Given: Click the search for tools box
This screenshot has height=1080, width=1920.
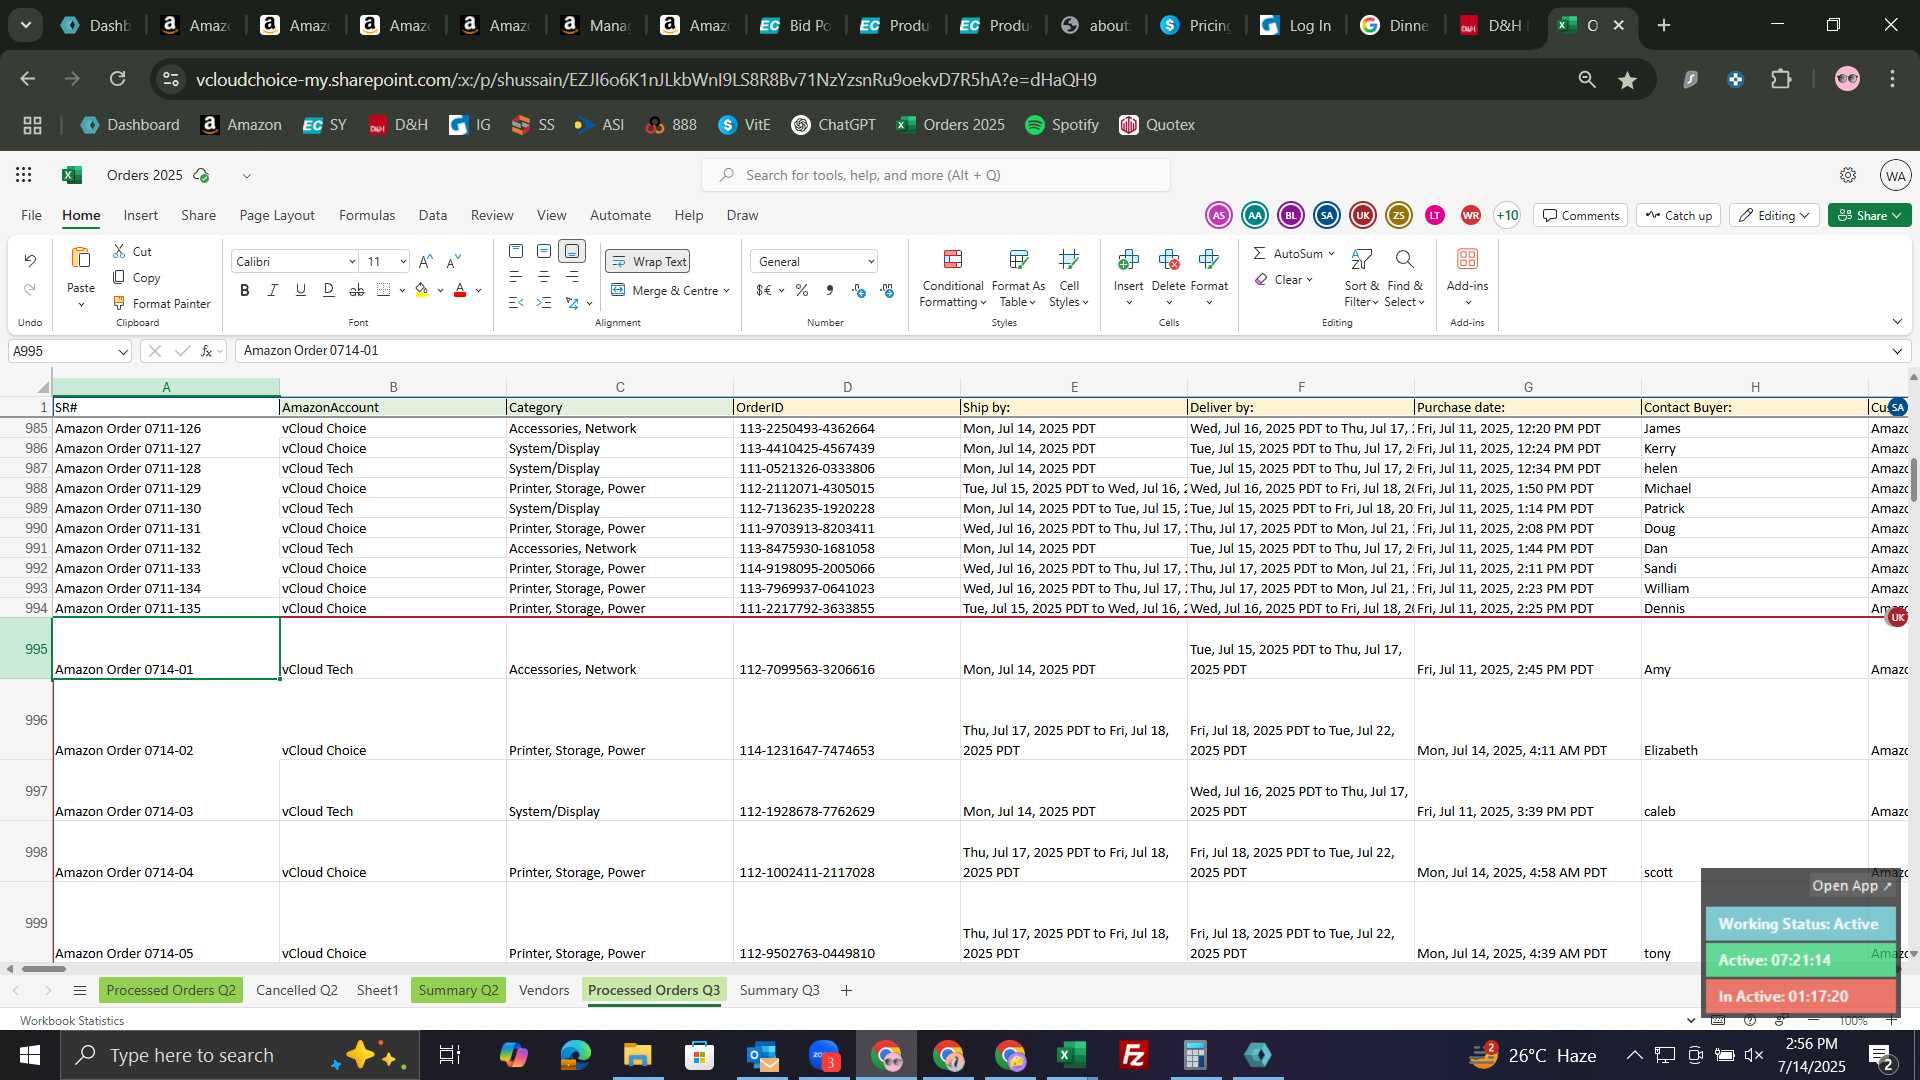Looking at the screenshot, I should tap(936, 175).
